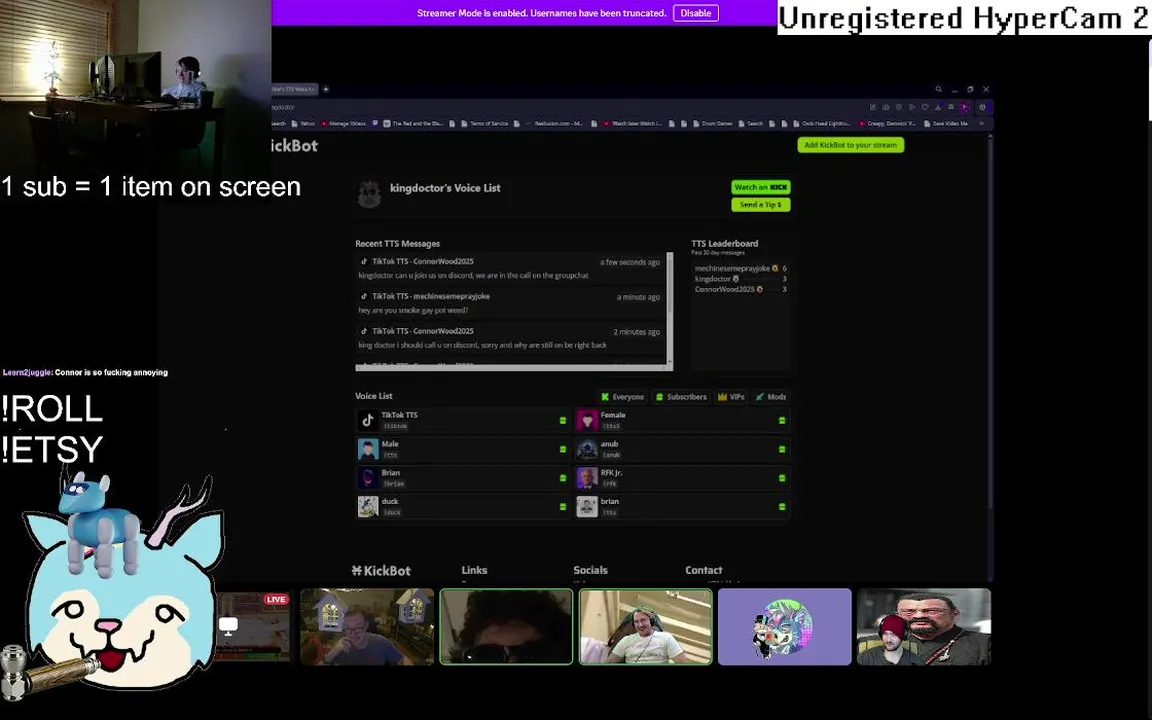Screen dimensions: 1152x720
Task: Click the duck voice avatar icon
Action: click(x=367, y=507)
